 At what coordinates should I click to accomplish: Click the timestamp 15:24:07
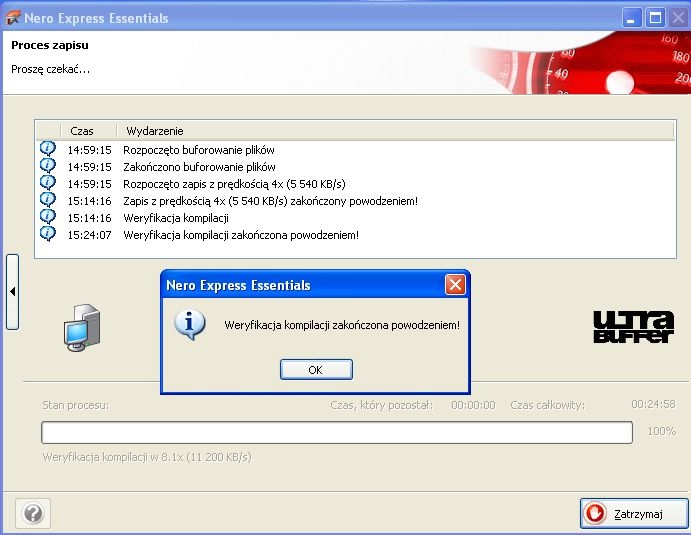pos(89,235)
